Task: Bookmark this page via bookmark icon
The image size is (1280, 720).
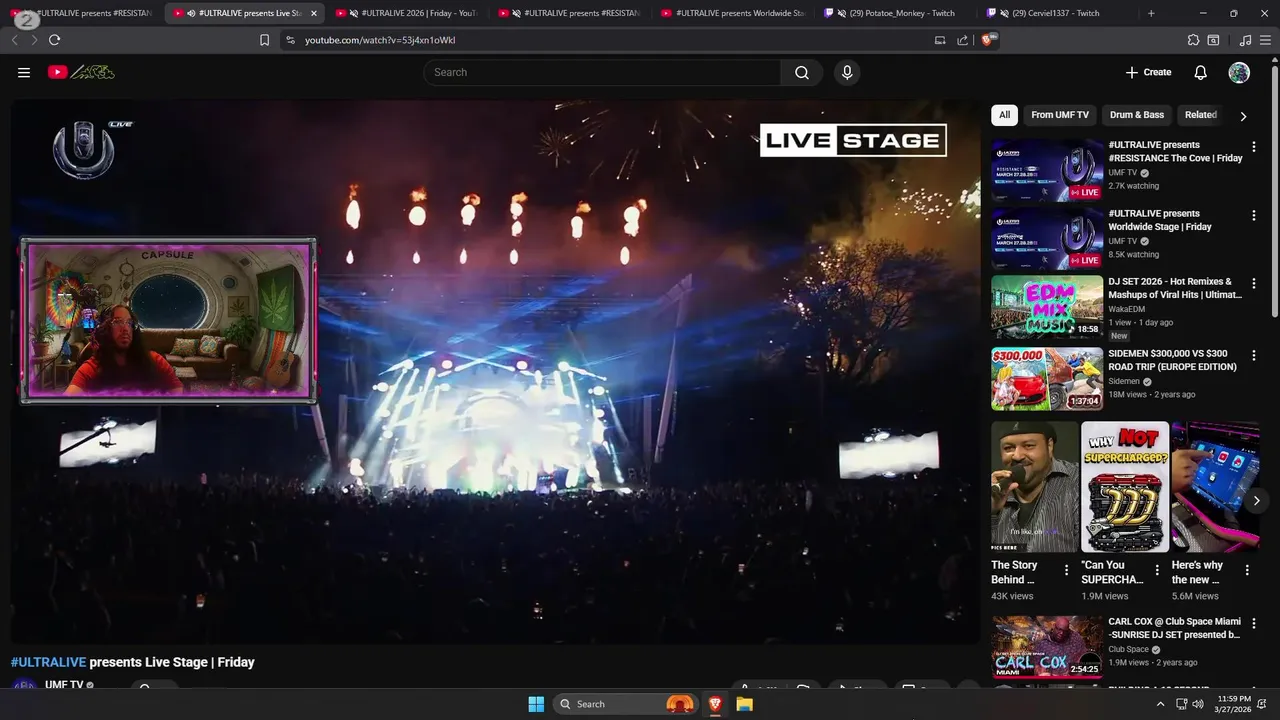Action: coord(264,40)
